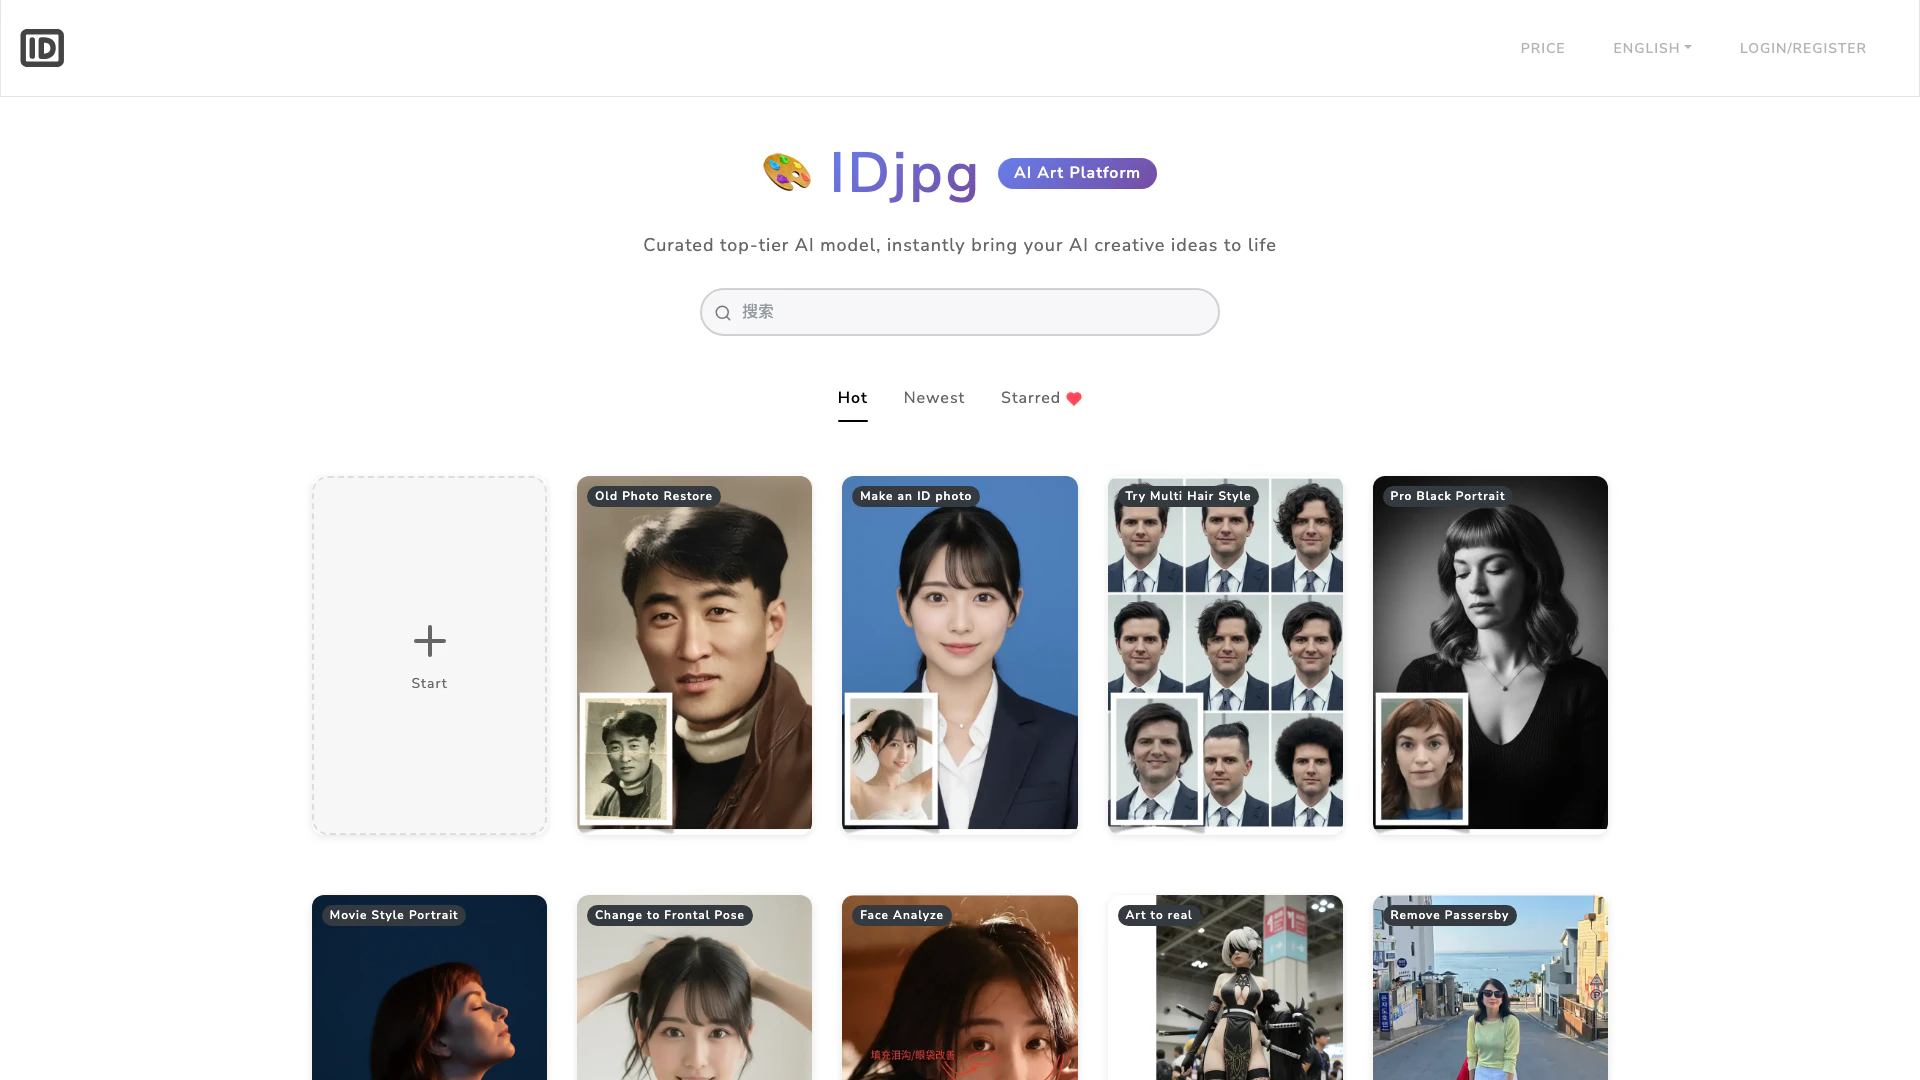This screenshot has width=1920, height=1080.
Task: Click the red heart Starred icon
Action: [1074, 399]
